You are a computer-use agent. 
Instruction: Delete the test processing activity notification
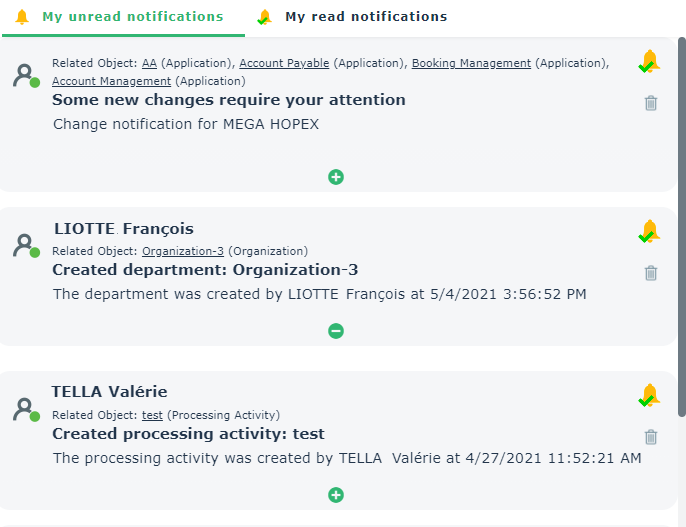pyautogui.click(x=651, y=436)
